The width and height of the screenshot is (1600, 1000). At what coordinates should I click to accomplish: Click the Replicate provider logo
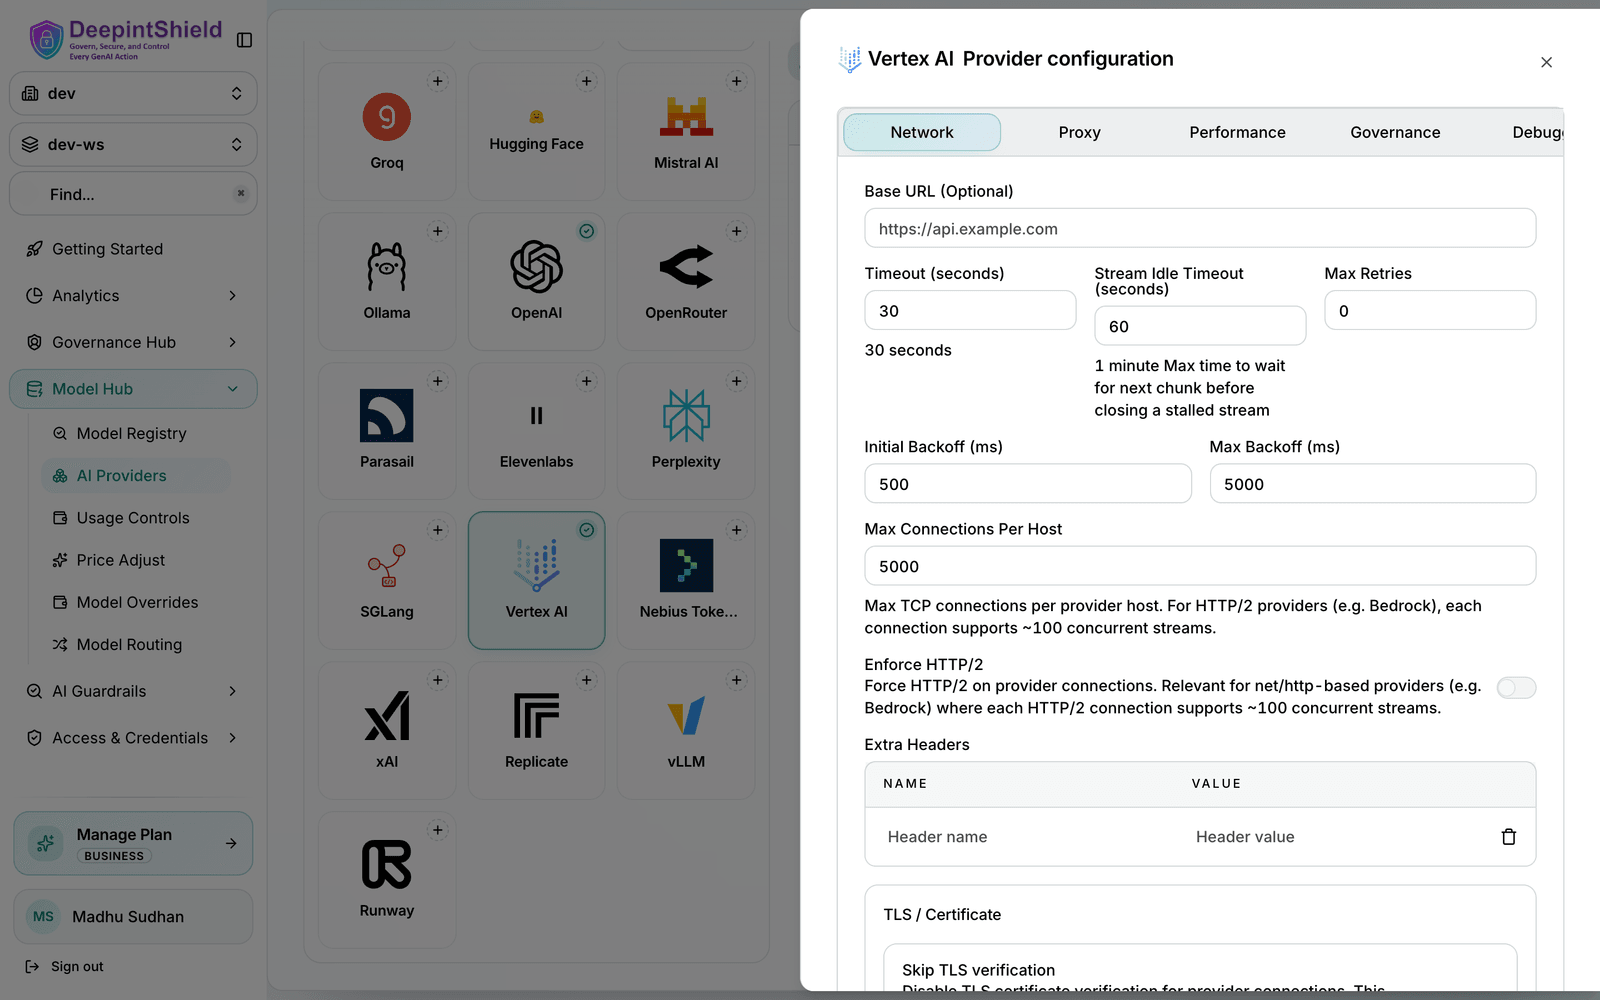pos(536,716)
